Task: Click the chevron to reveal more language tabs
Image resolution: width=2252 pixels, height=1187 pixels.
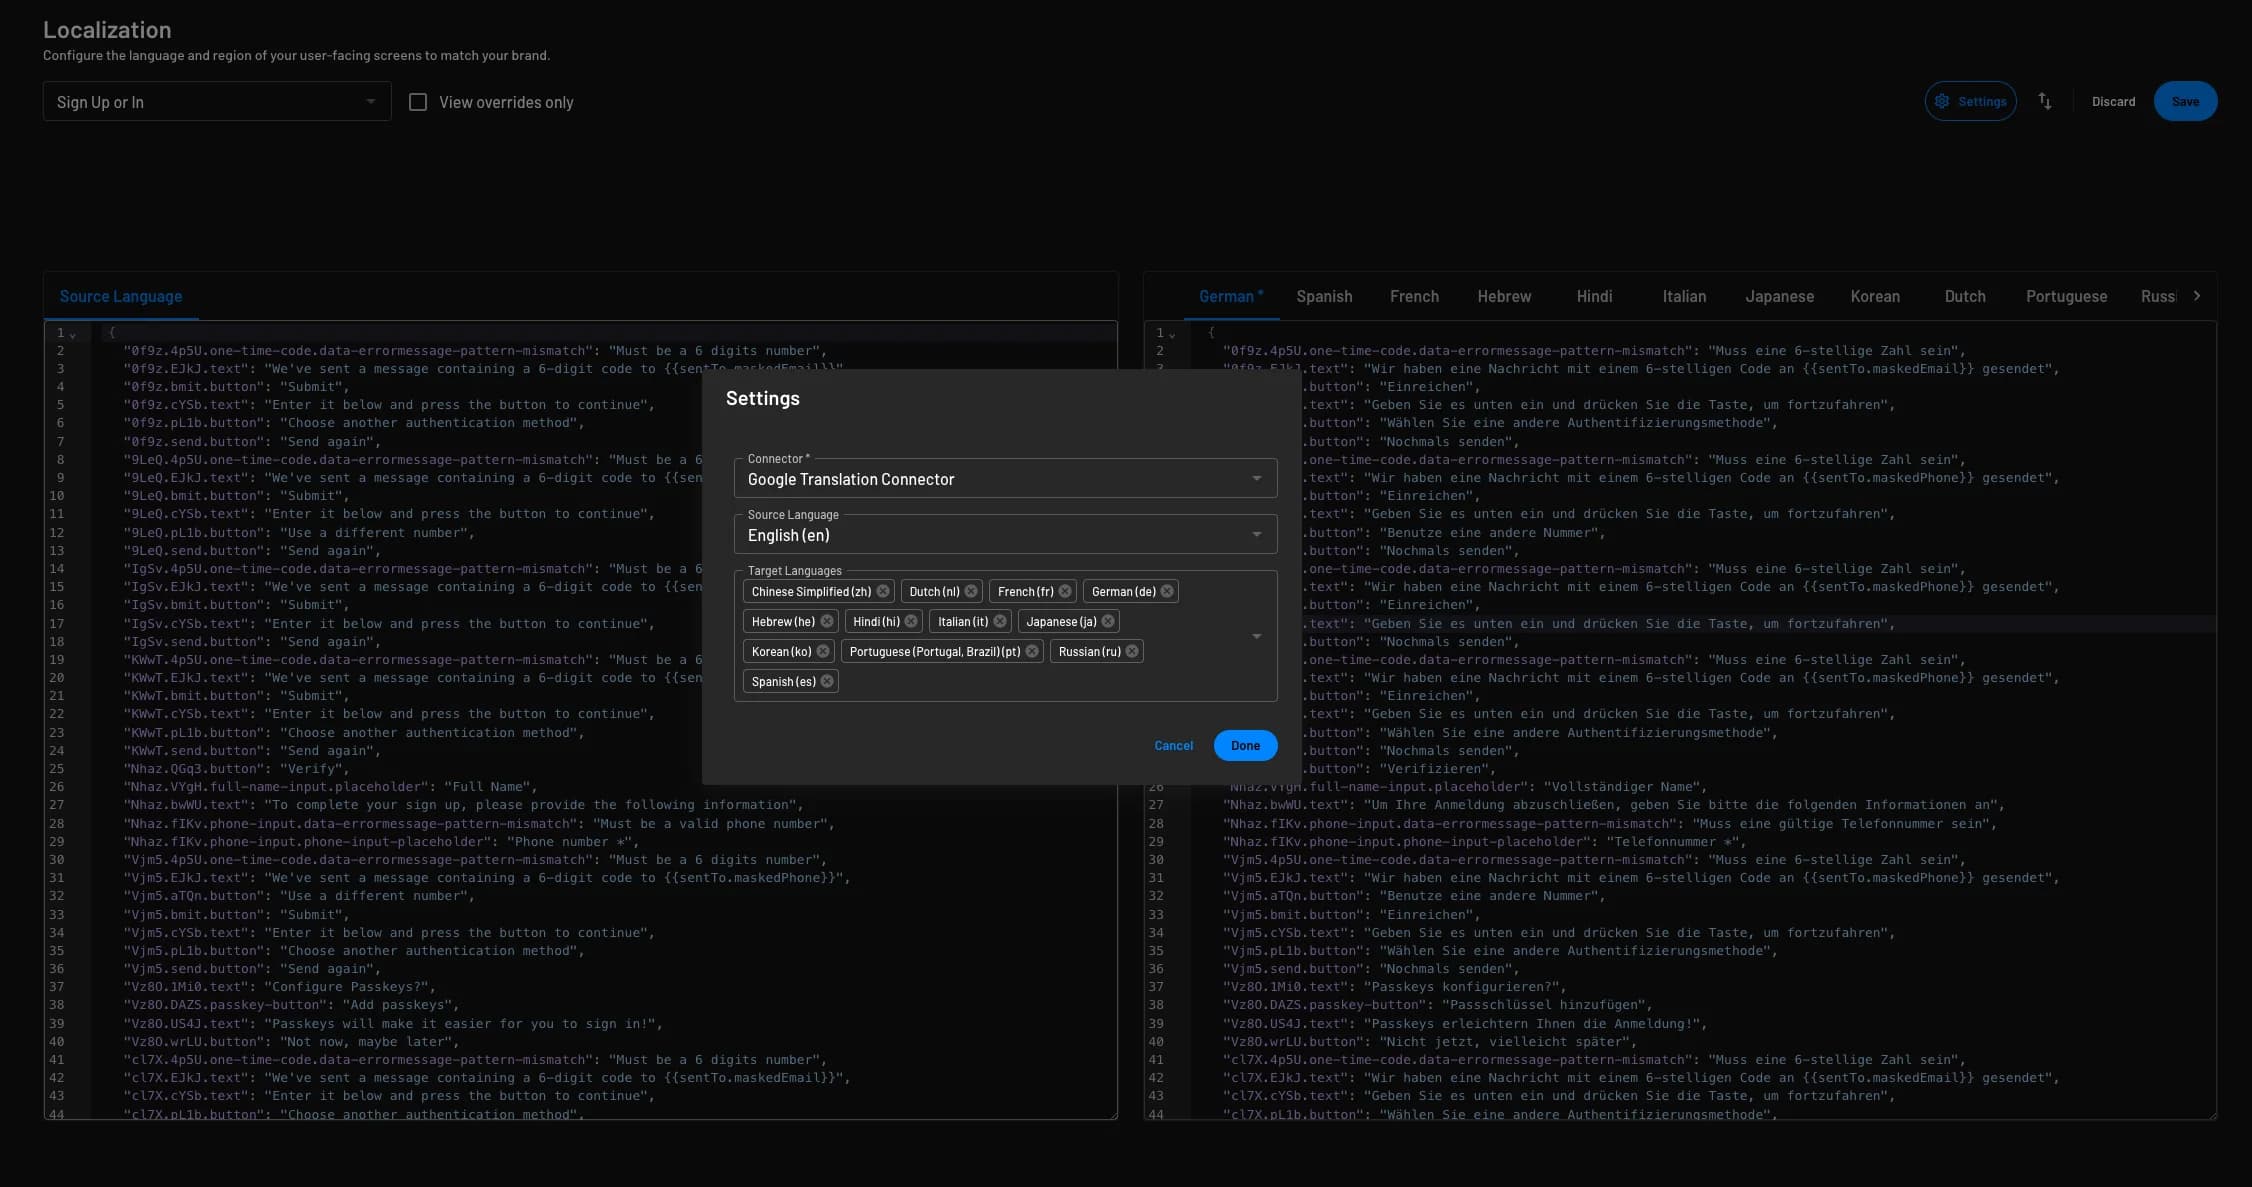Action: (x=2197, y=295)
